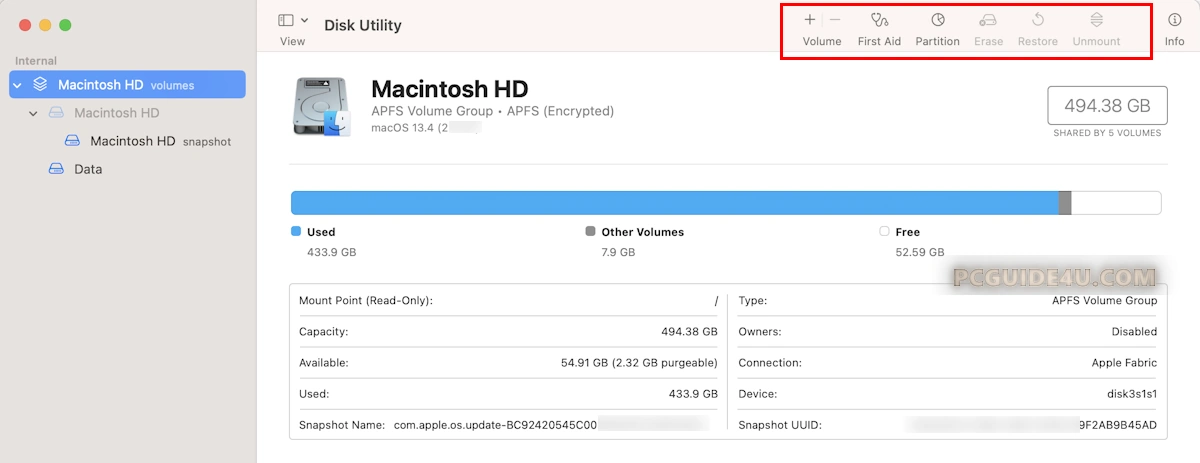Select the Data volume in sidebar
Image resolution: width=1200 pixels, height=463 pixels.
coord(88,169)
